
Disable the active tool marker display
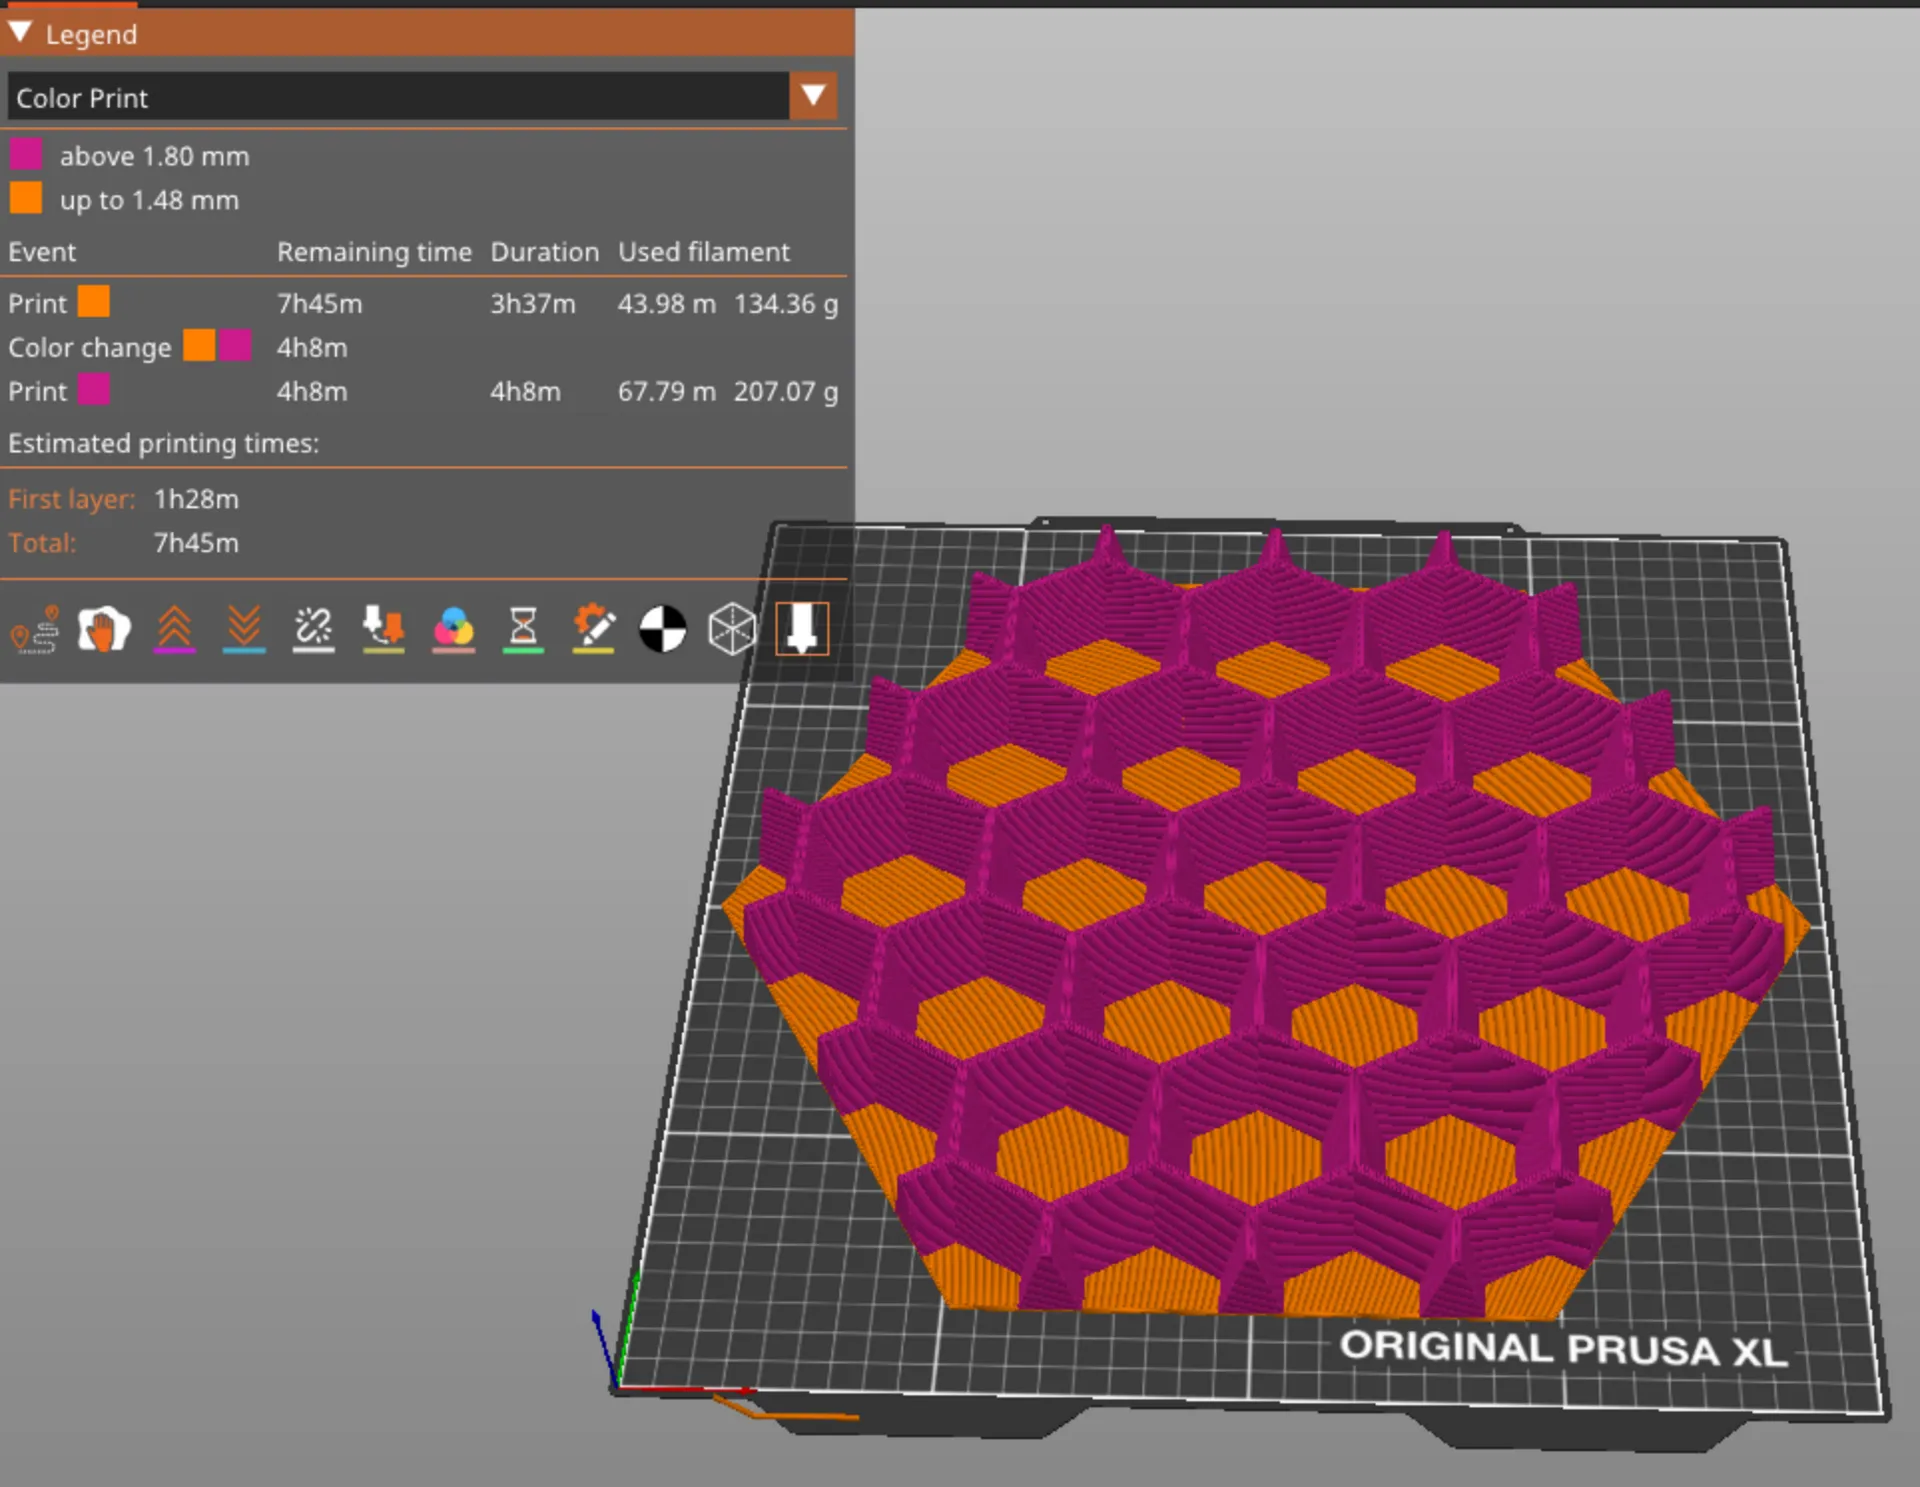click(801, 628)
